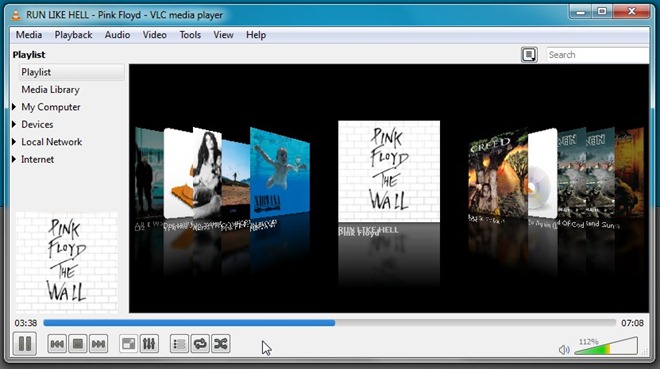660x369 pixels.
Task: Stop playback with the stop button
Action: [x=78, y=344]
